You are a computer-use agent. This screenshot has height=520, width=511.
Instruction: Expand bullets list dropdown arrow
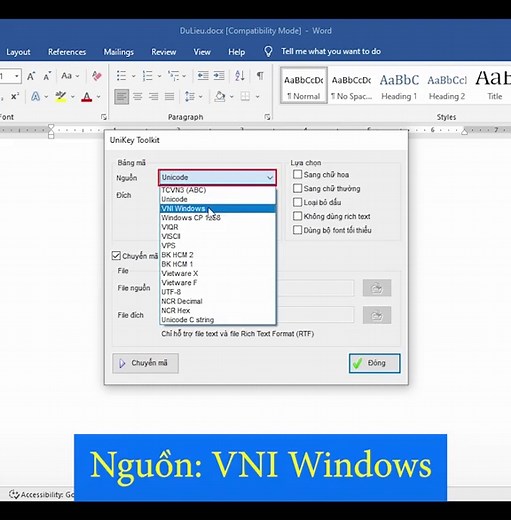pos(133,76)
